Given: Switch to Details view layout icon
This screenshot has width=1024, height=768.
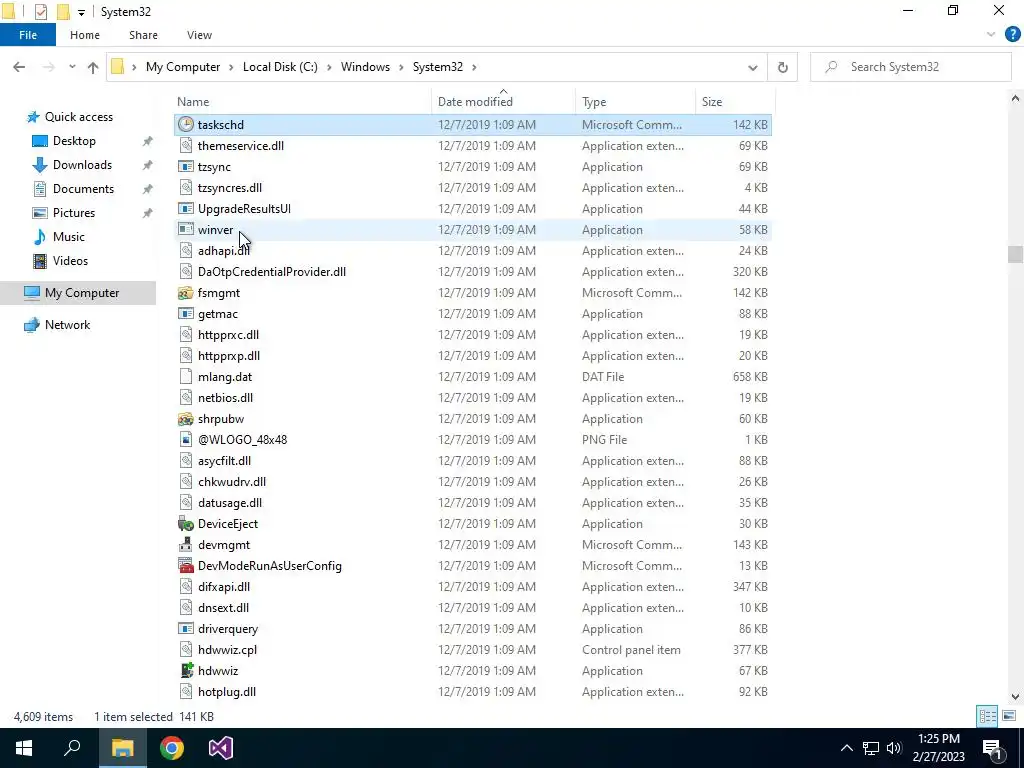Looking at the screenshot, I should (987, 716).
